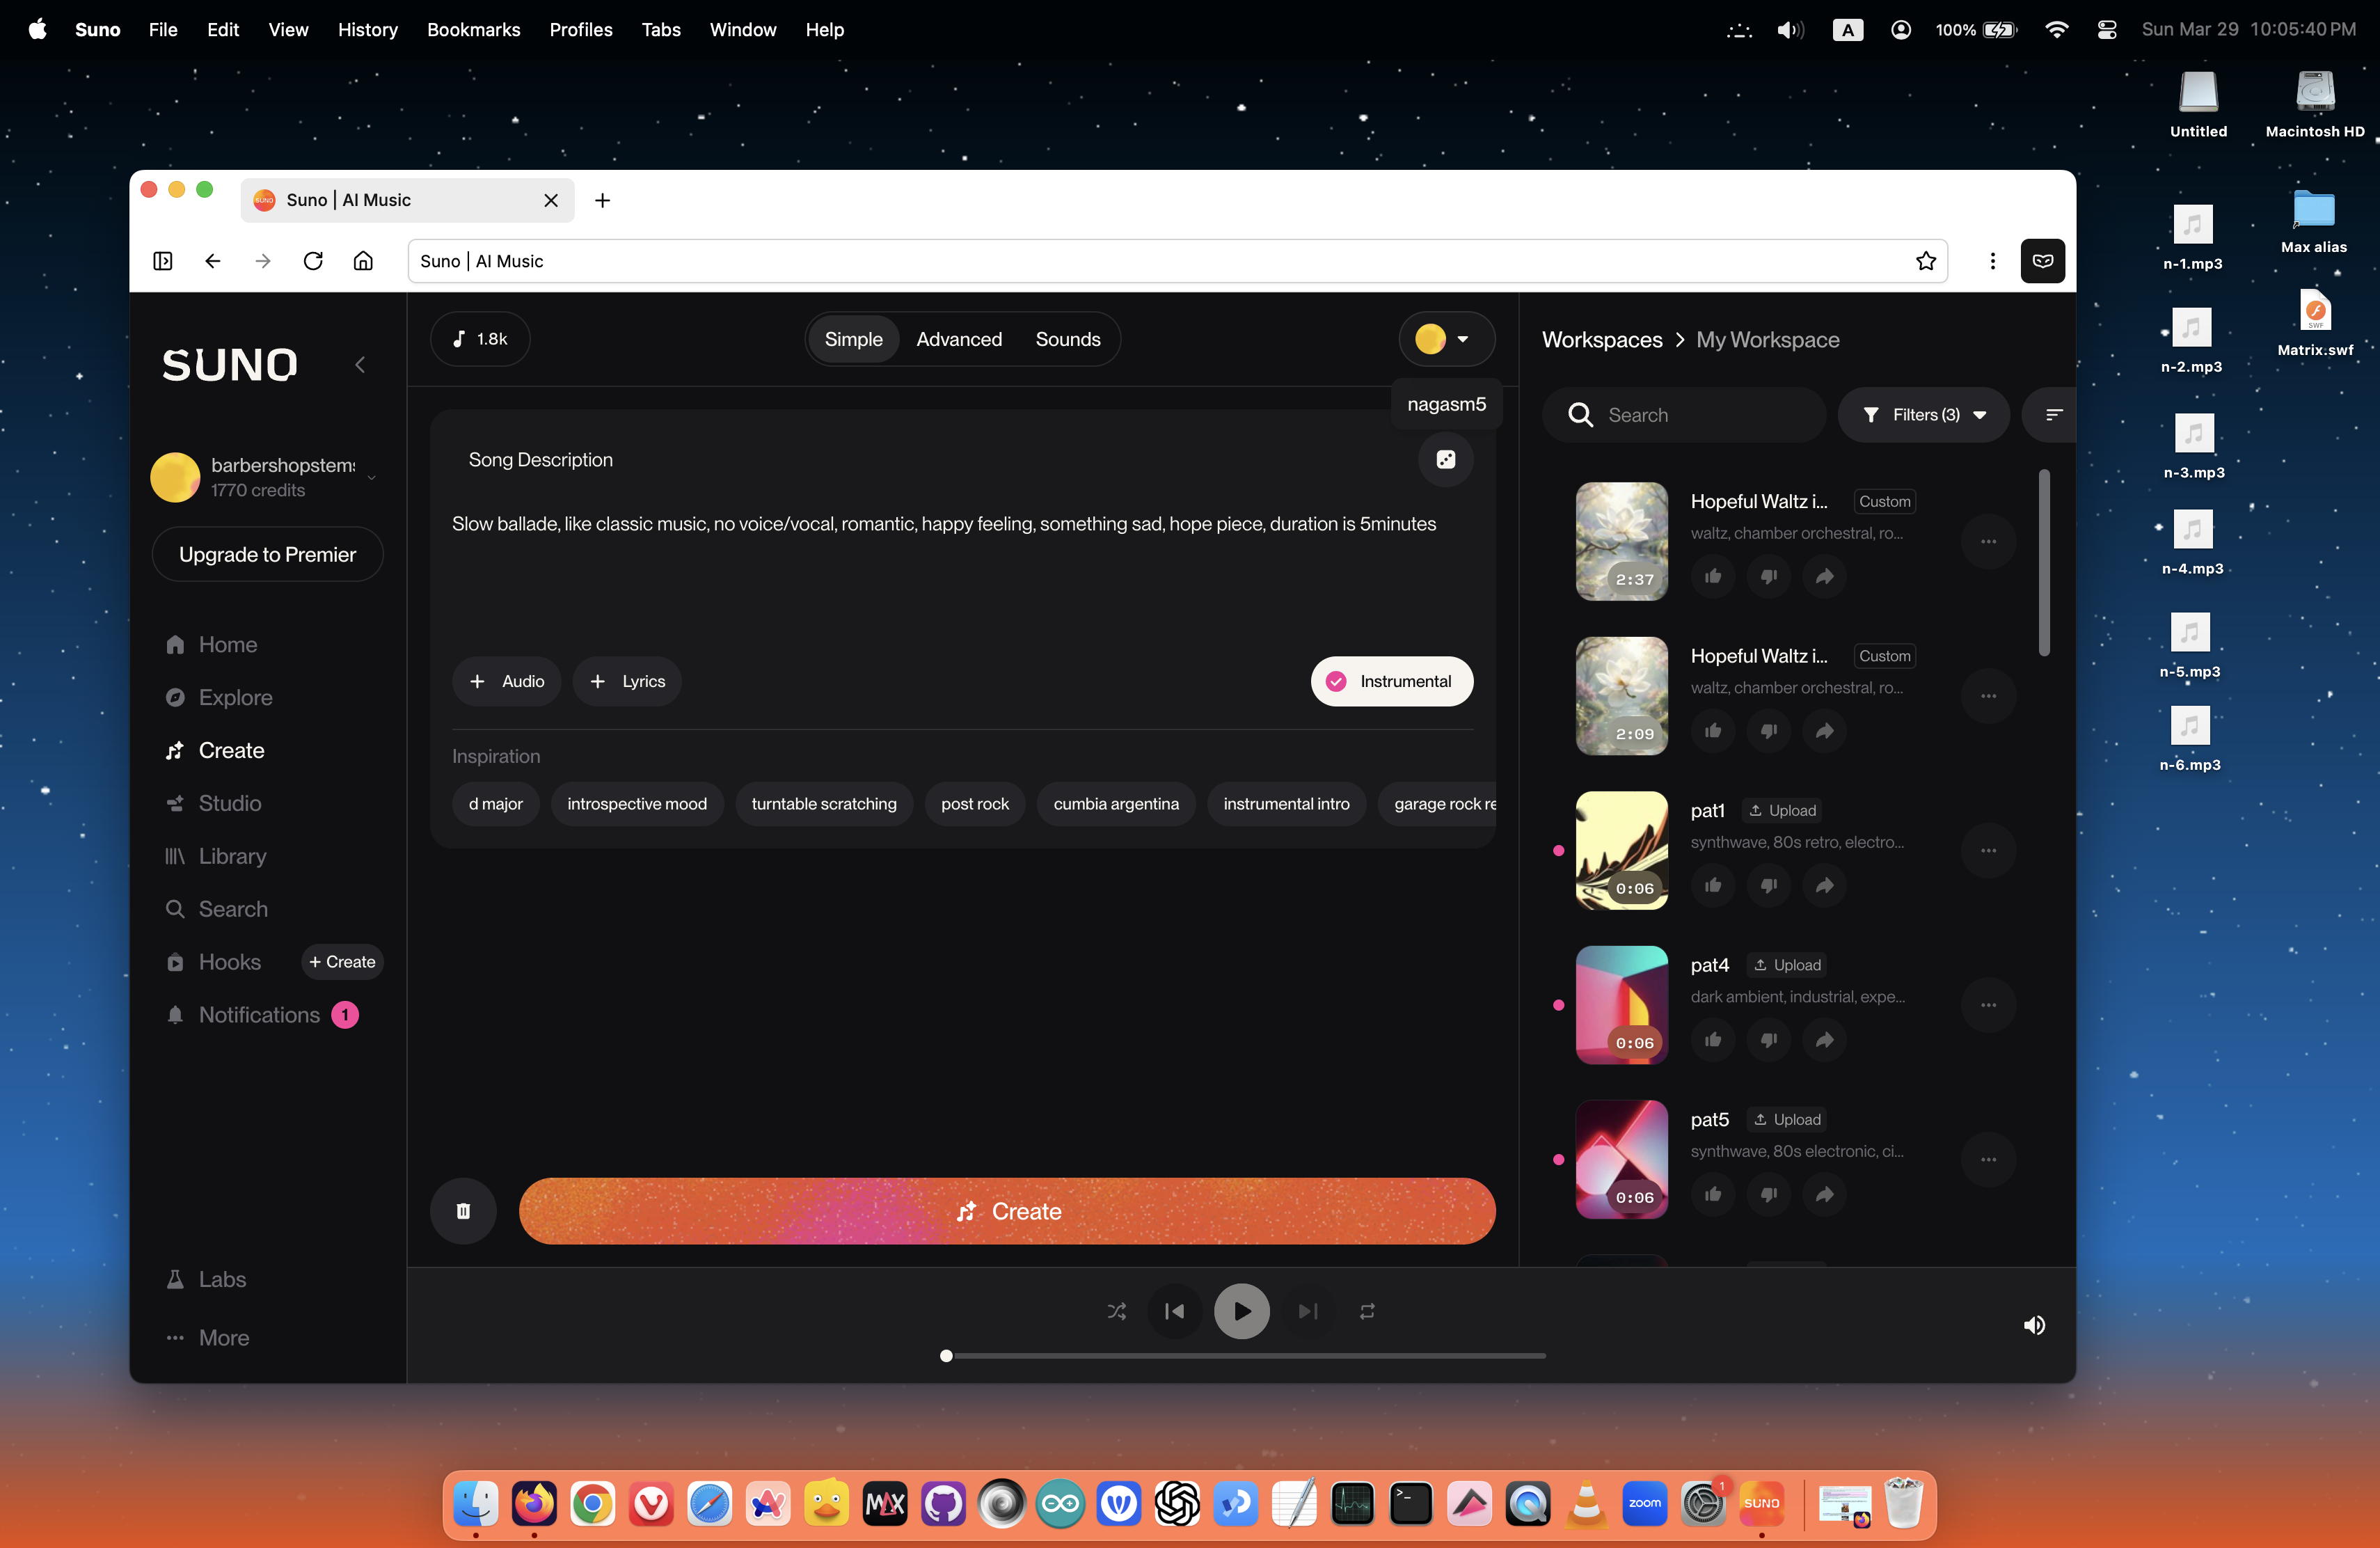This screenshot has width=2380, height=1548.
Task: Like the first Hopeful Waltz song
Action: tap(1712, 576)
